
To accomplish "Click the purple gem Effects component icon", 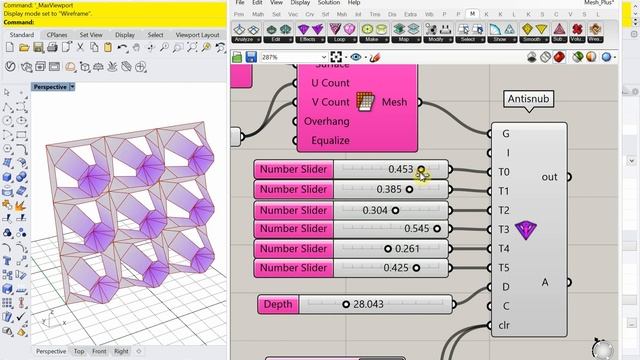I will pyautogui.click(x=303, y=29).
